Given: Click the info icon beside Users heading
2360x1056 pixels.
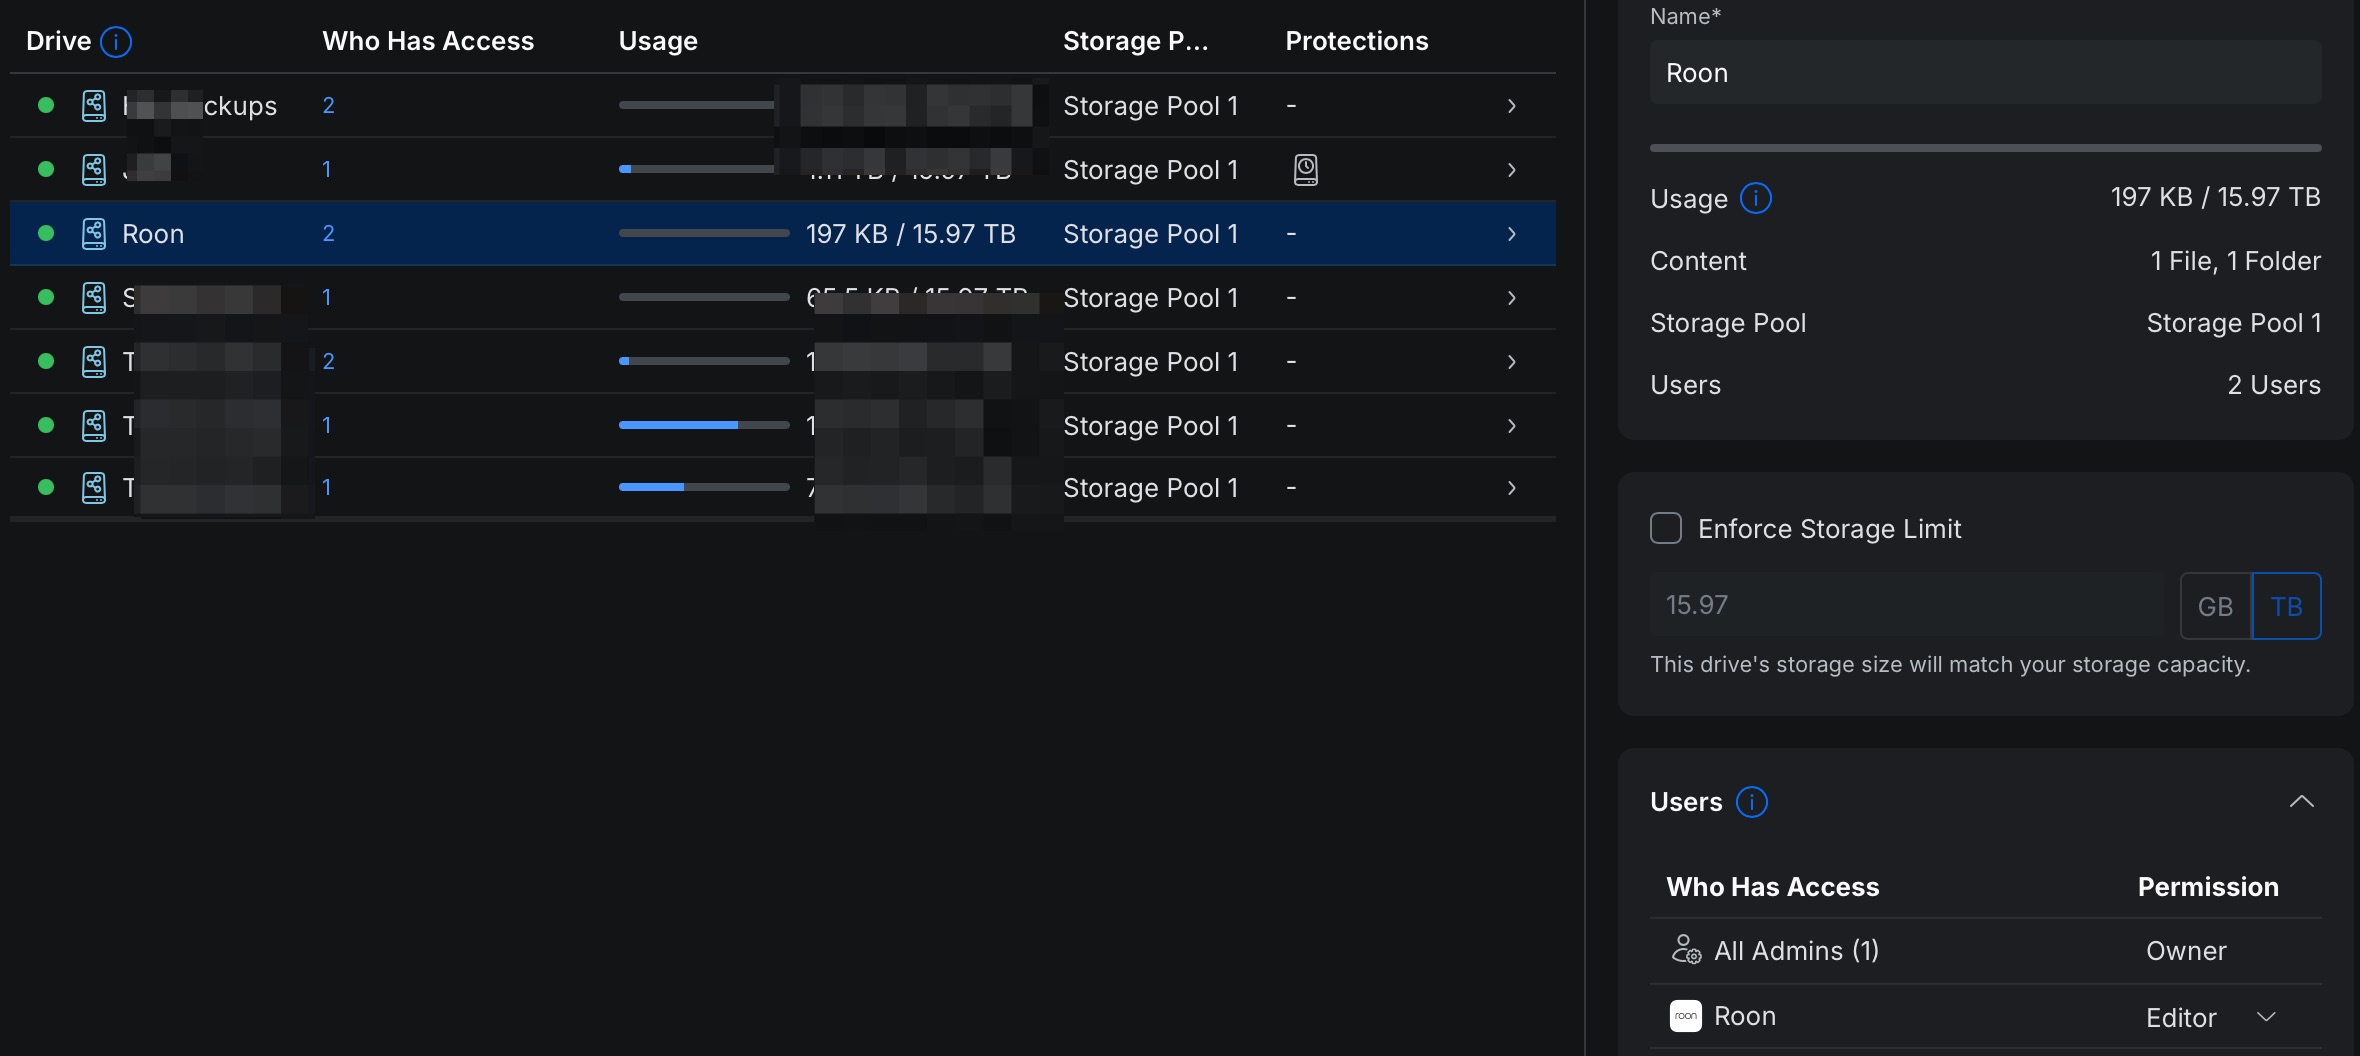Looking at the screenshot, I should [1751, 802].
